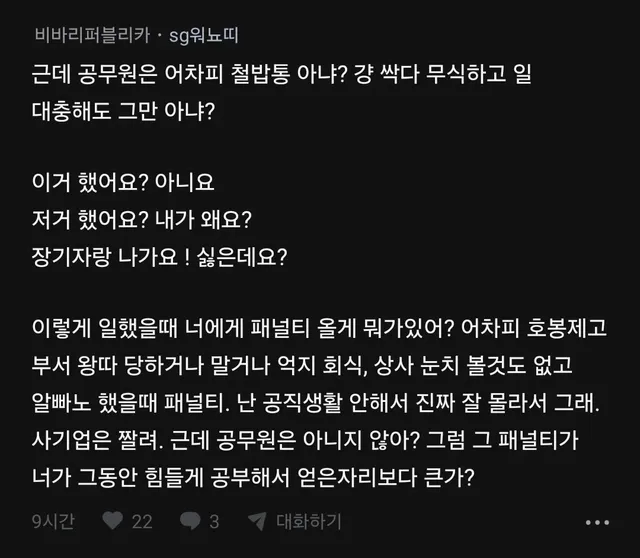Open the 비바리퍼블리카 company link
The width and height of the screenshot is (640, 558).
click(91, 36)
